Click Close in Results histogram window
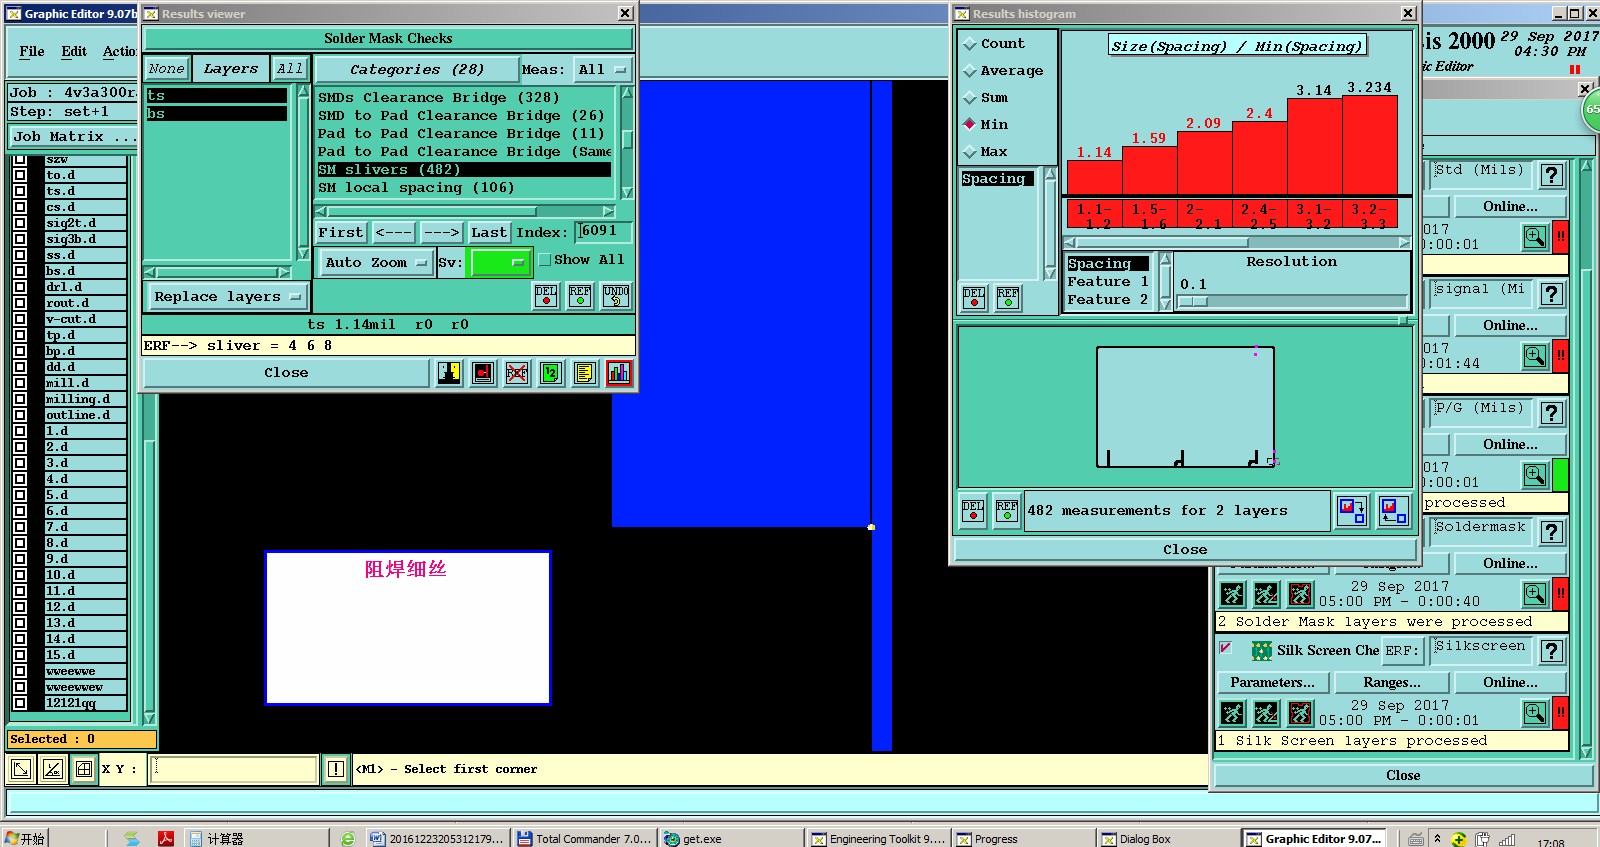This screenshot has height=847, width=1600. point(1185,549)
